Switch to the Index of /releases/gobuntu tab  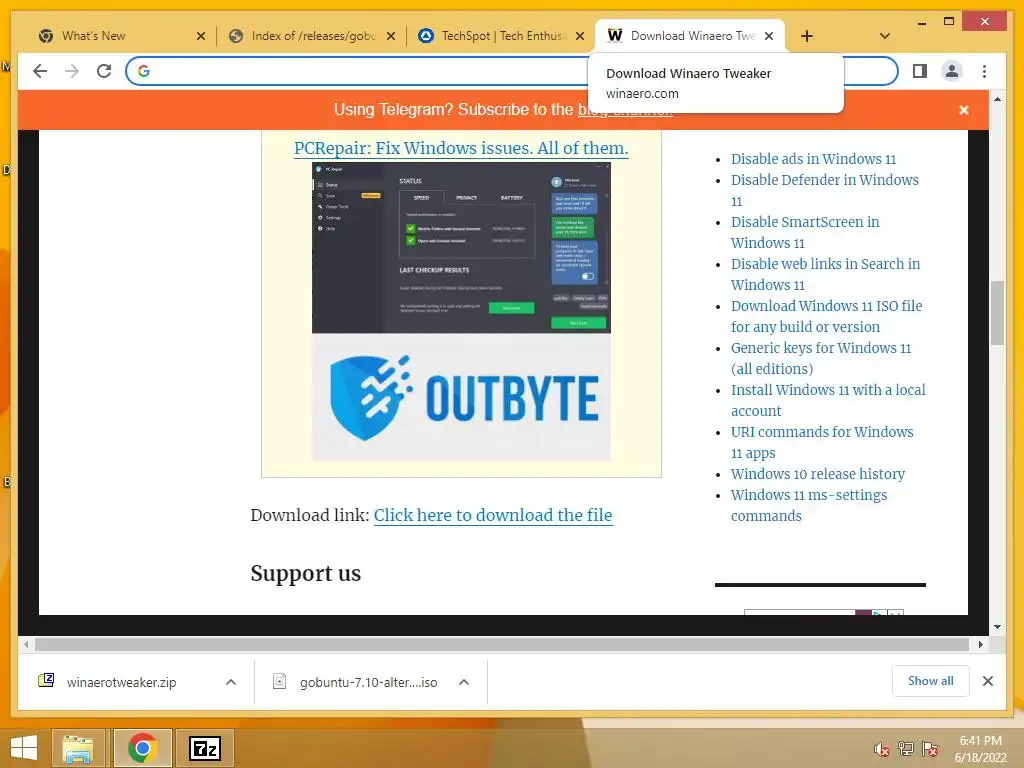tap(312, 36)
